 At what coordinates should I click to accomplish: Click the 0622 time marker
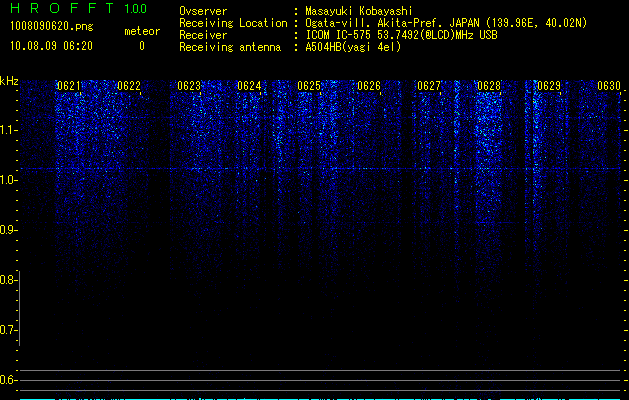(129, 86)
